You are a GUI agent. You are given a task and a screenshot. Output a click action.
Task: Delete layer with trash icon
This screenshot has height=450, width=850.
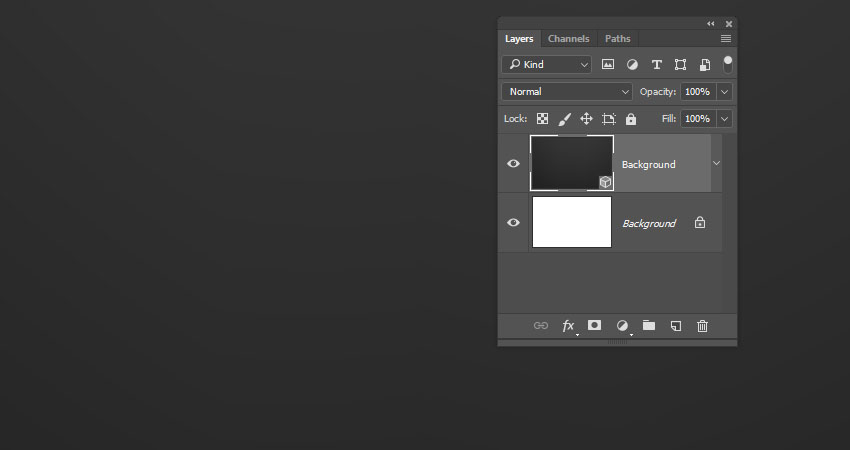click(x=702, y=326)
